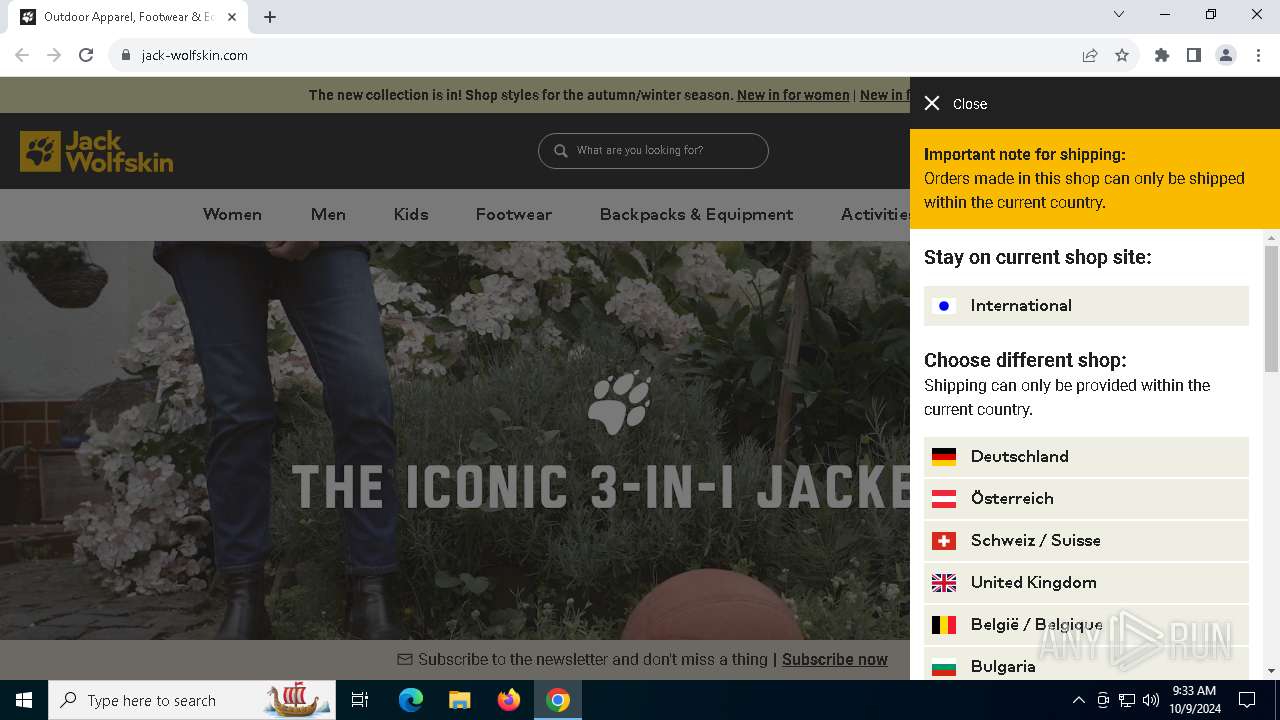Click the International flag icon
Image resolution: width=1280 pixels, height=720 pixels.
point(944,306)
